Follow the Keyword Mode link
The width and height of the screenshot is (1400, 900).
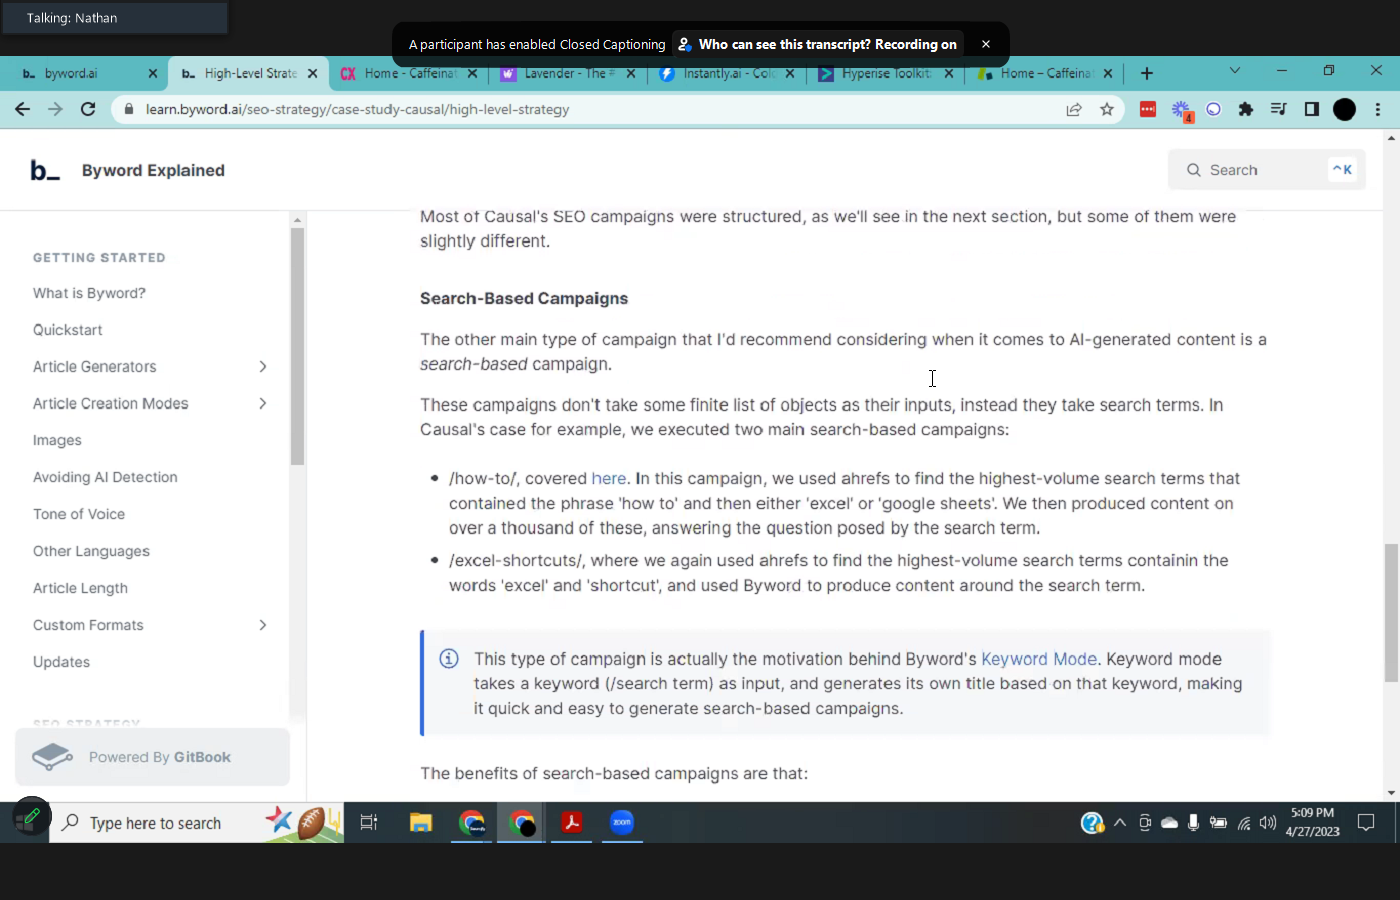[1038, 659]
